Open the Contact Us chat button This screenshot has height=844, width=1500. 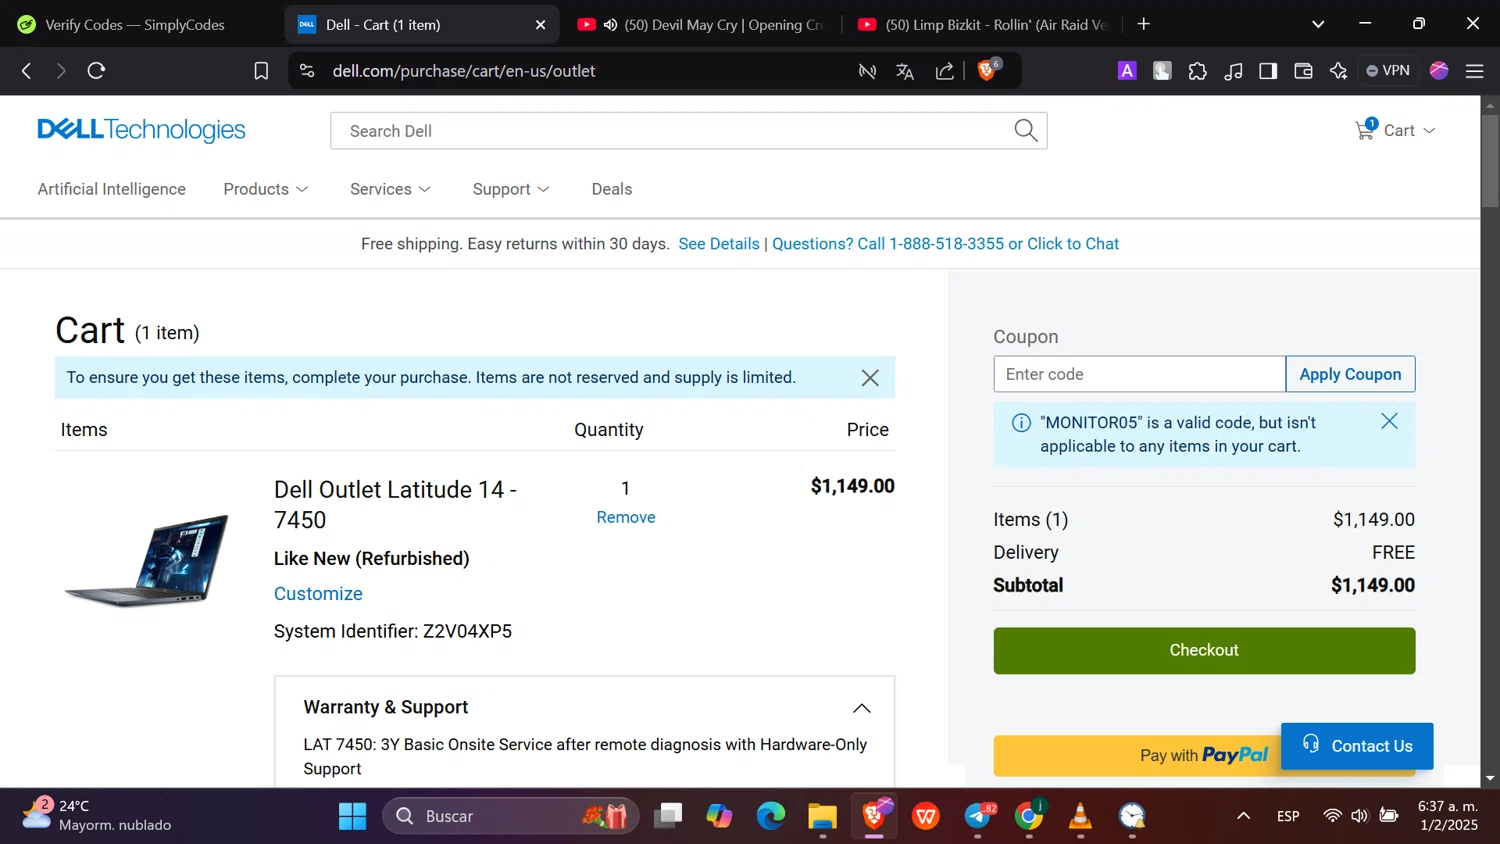(1357, 746)
